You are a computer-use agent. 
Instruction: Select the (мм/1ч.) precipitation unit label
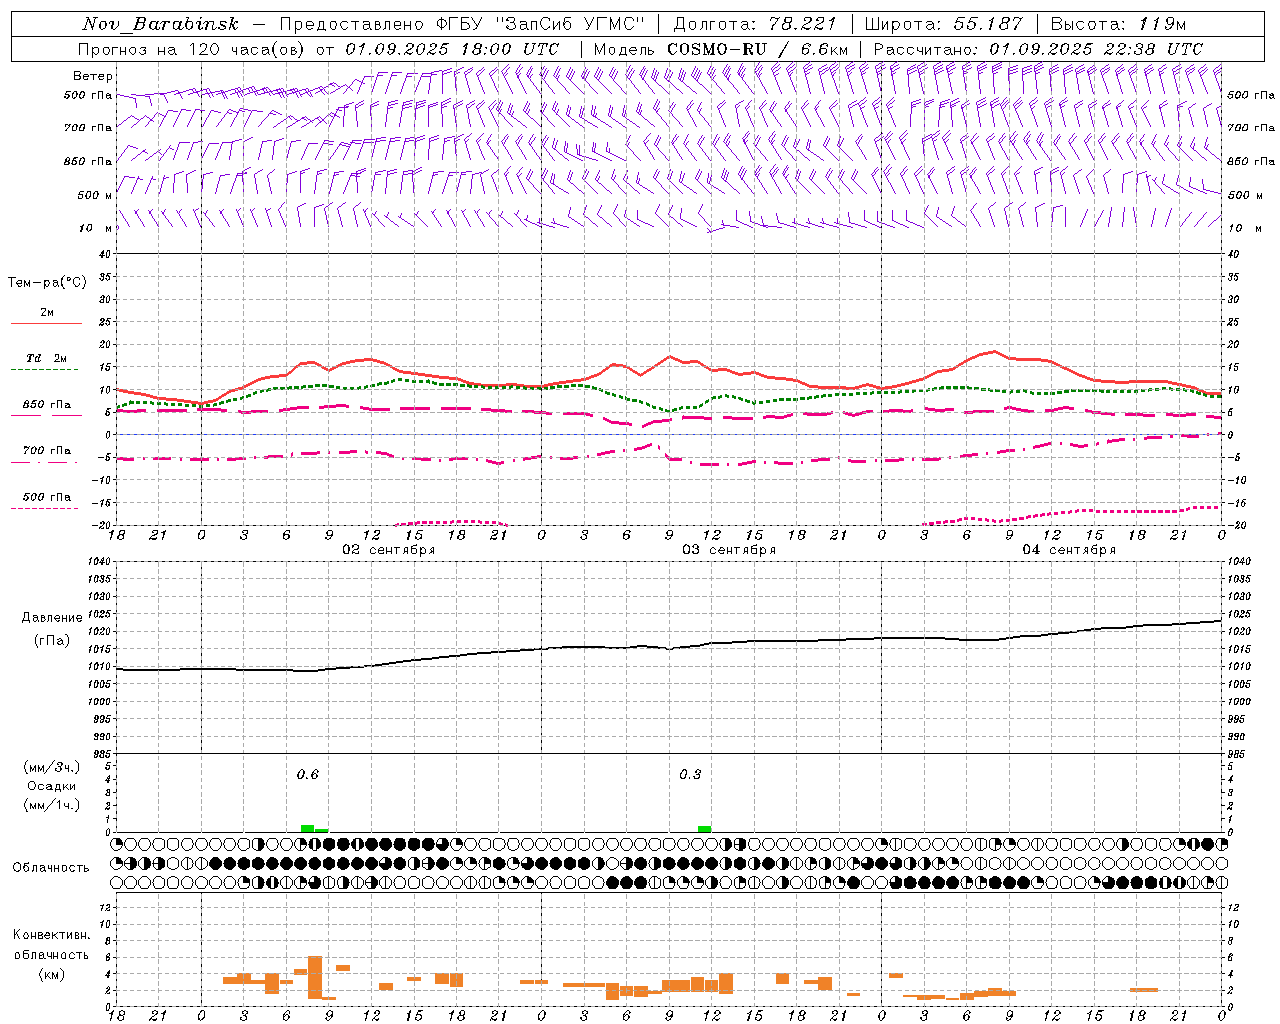pos(51,805)
